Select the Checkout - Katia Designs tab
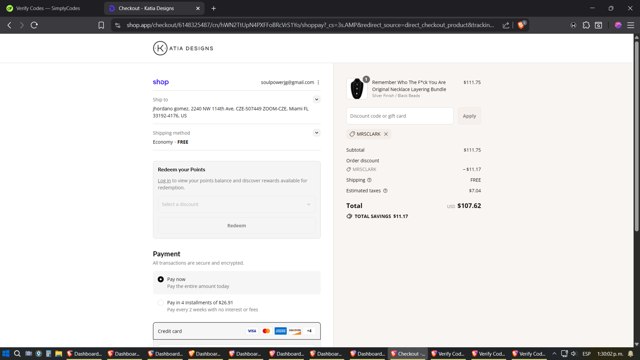Image resolution: width=640 pixels, height=360 pixels. point(154,8)
